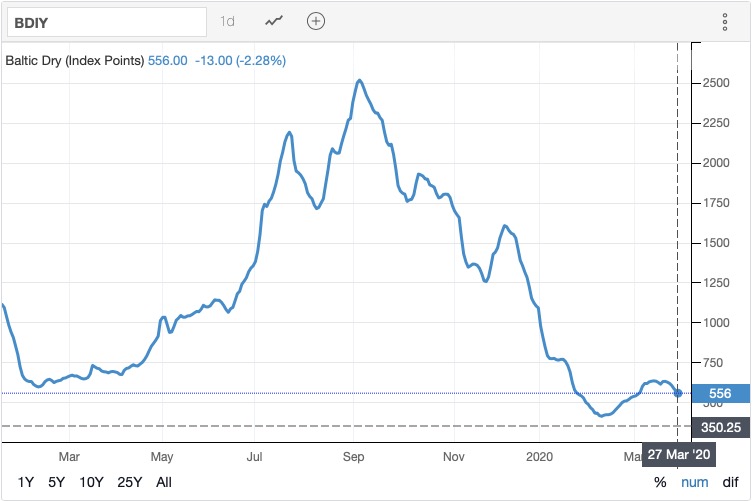
Task: Click the 556 current value label
Action: pos(720,393)
